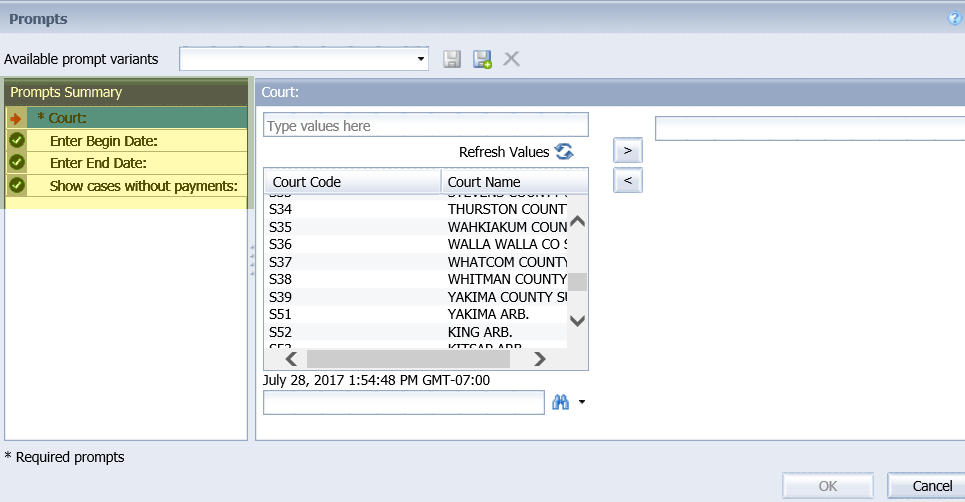965x502 pixels.
Task: Select court code S36
Action: coord(281,244)
